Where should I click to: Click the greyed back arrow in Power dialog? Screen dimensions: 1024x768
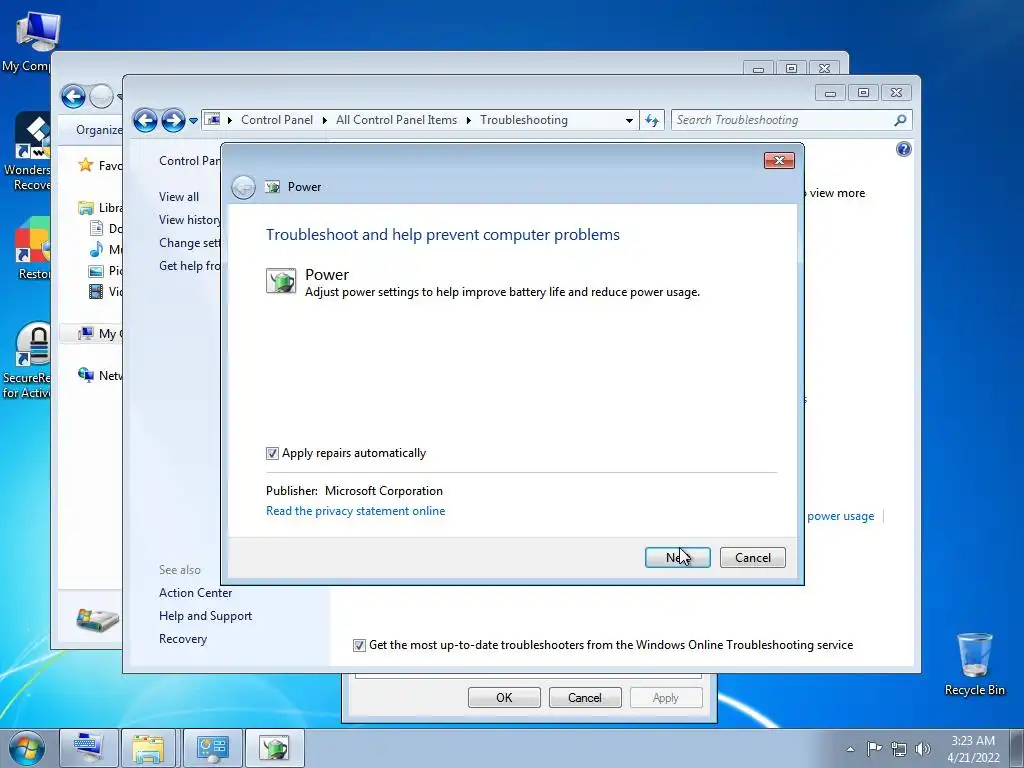pyautogui.click(x=243, y=187)
